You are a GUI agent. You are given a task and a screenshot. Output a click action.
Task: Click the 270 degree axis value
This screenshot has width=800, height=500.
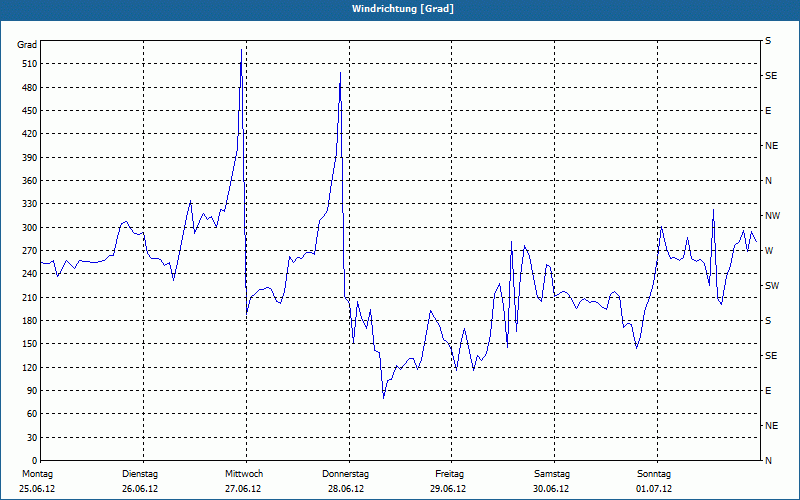tap(30, 251)
